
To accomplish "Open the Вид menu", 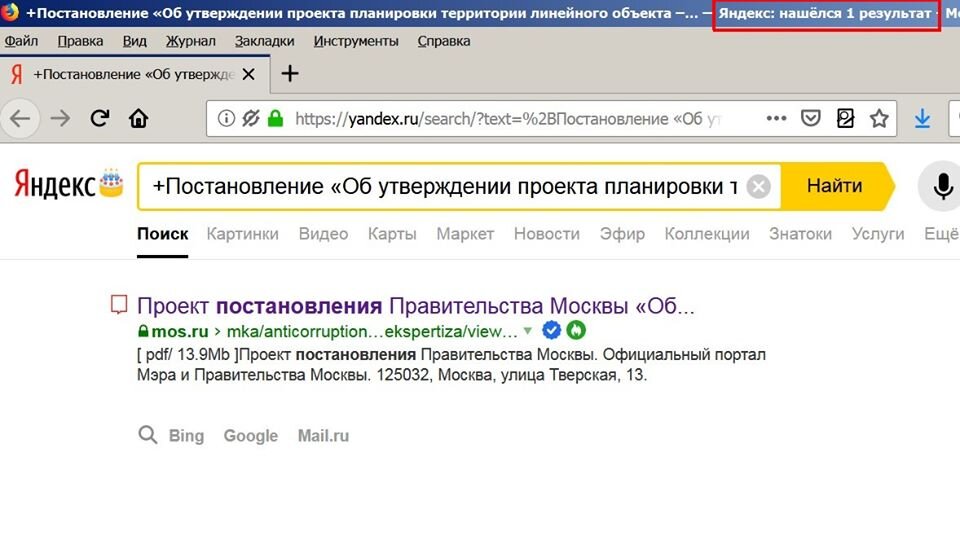I will (x=135, y=41).
